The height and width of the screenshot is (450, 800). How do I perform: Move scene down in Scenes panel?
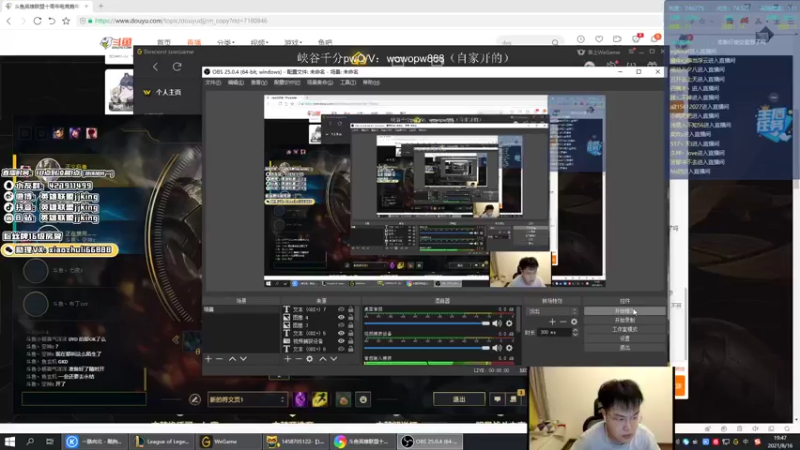(x=243, y=359)
